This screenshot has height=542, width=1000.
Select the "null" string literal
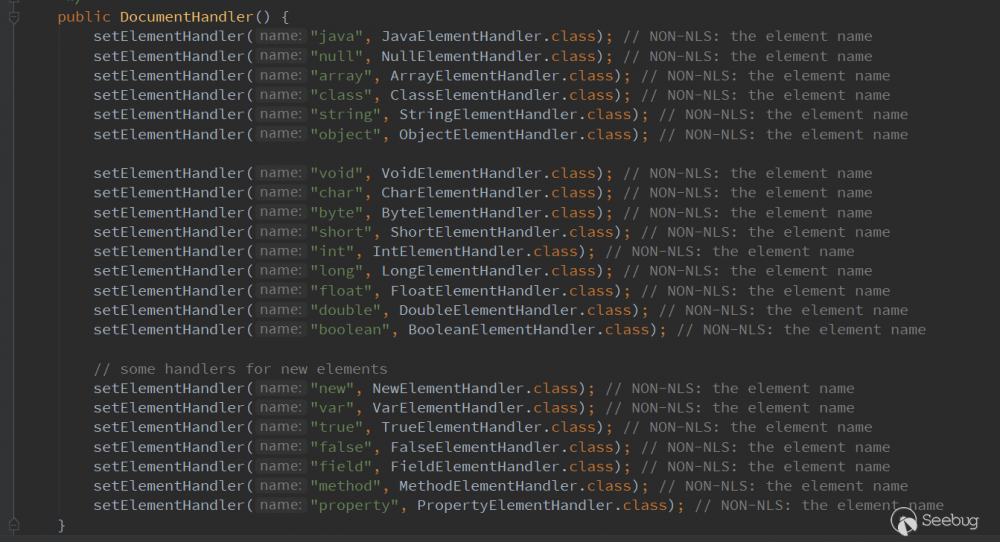(x=336, y=56)
